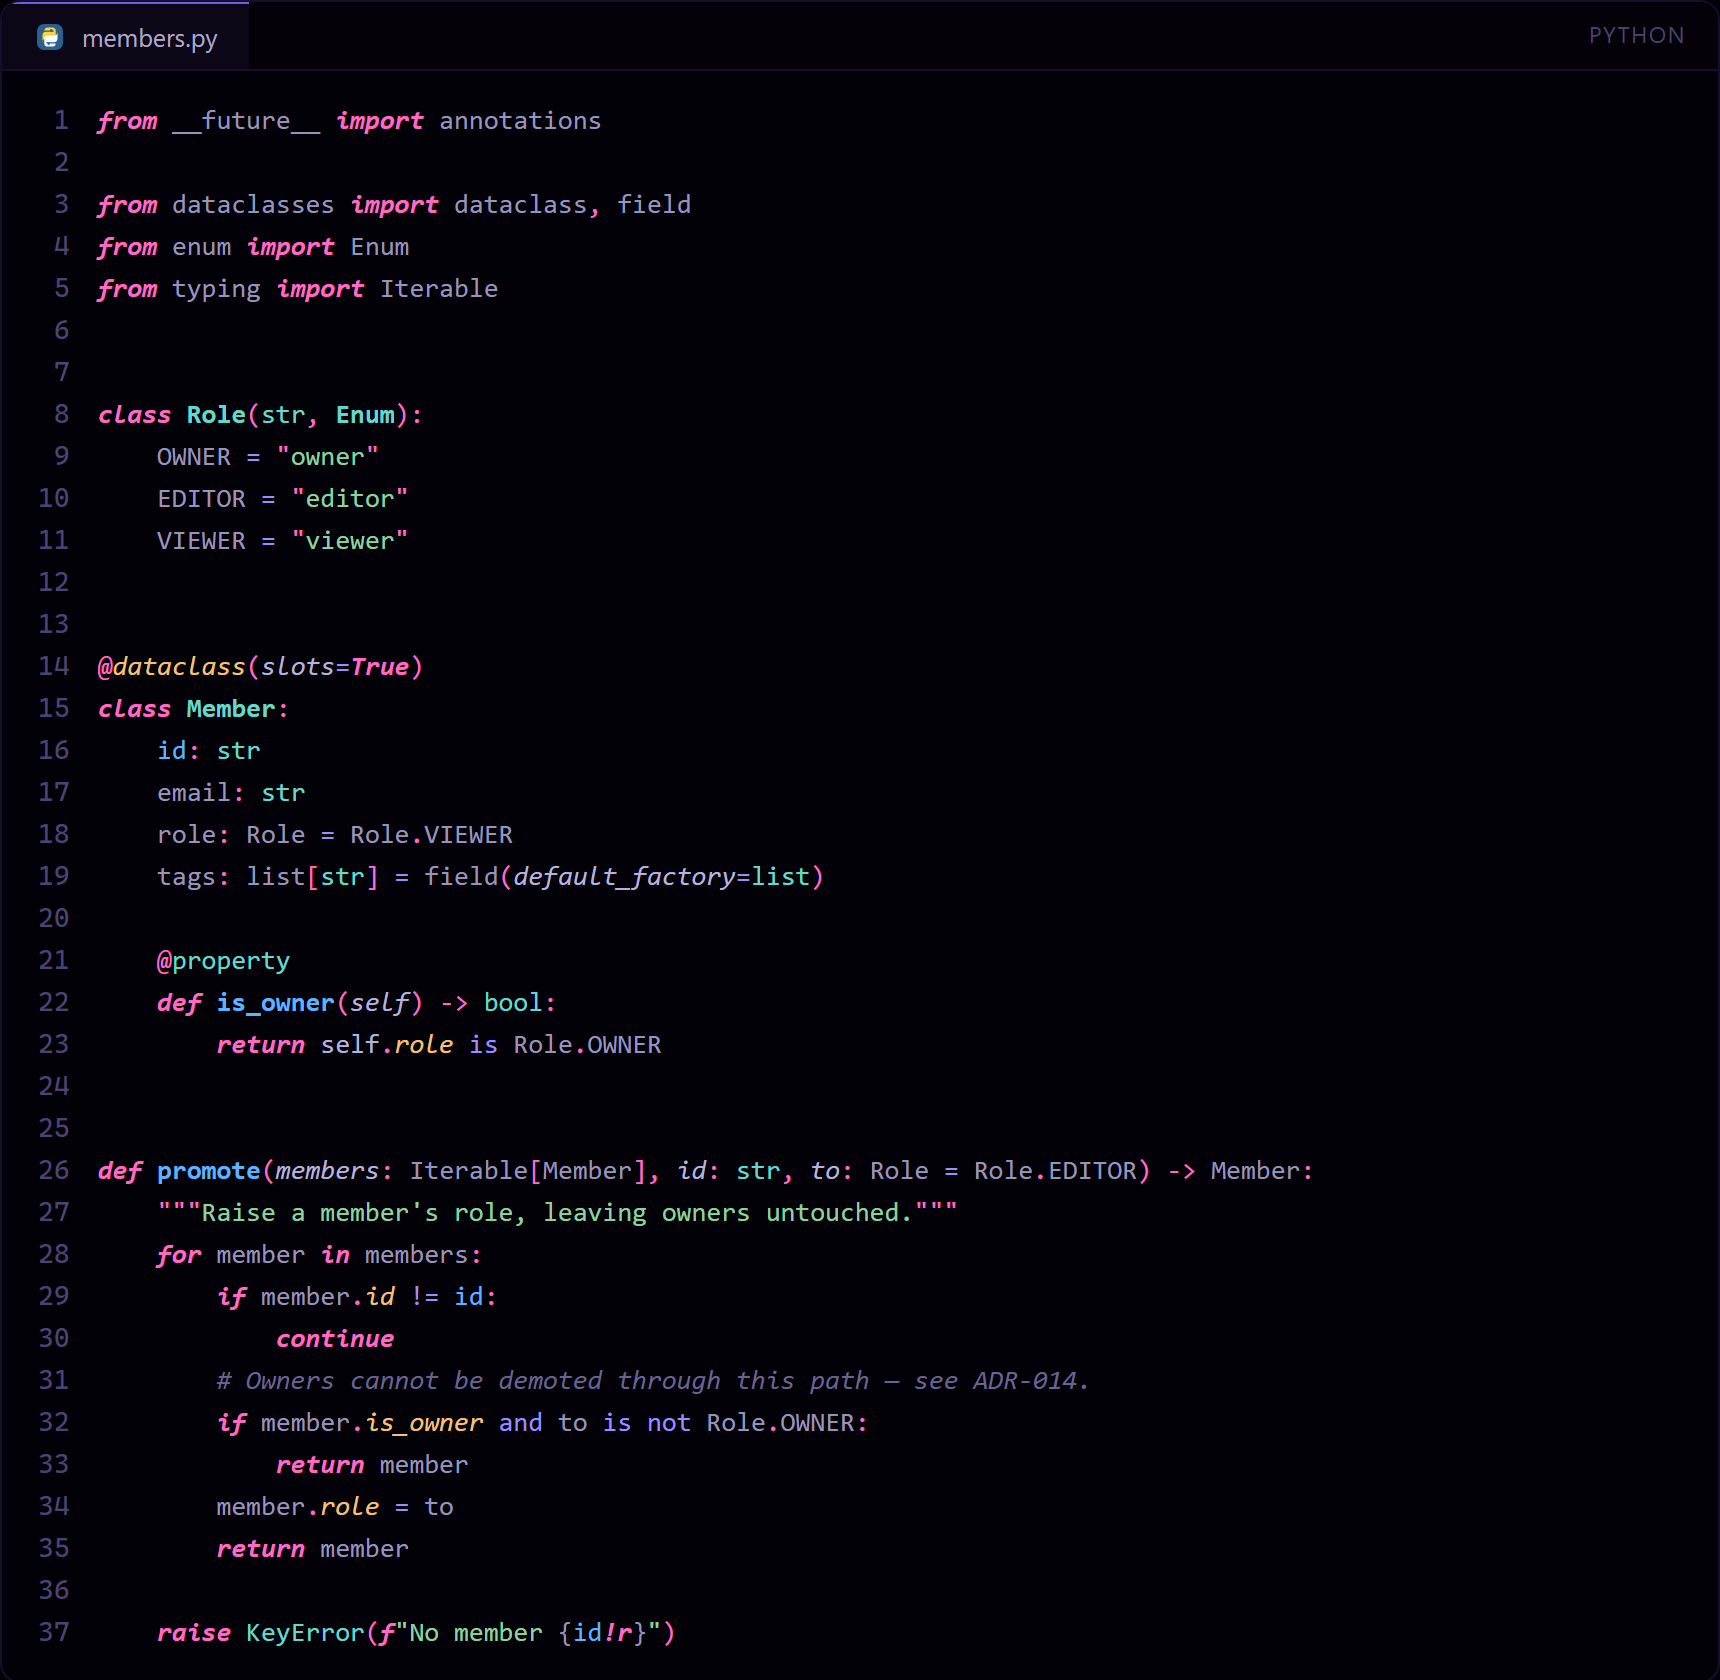Click '__future__' on line 1
Image resolution: width=1720 pixels, height=1680 pixels.
tap(246, 121)
